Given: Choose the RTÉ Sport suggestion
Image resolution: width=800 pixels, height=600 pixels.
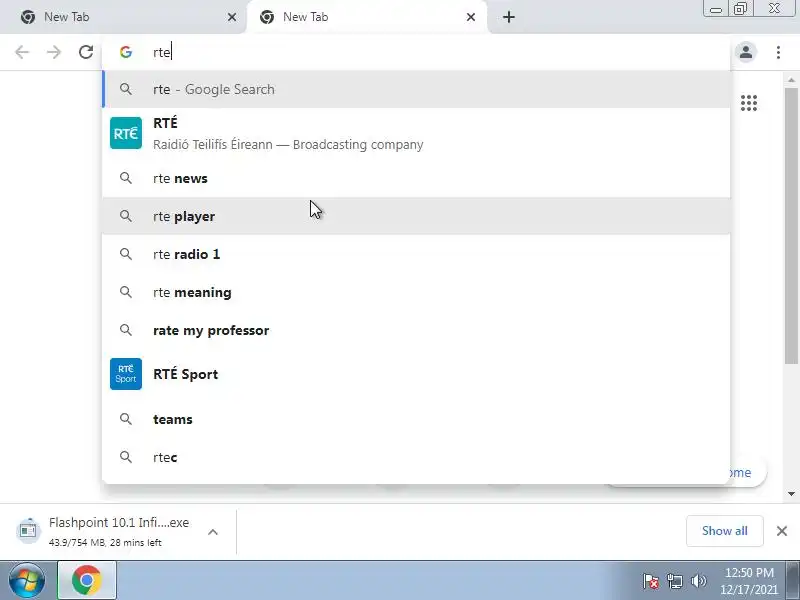Looking at the screenshot, I should (416, 374).
